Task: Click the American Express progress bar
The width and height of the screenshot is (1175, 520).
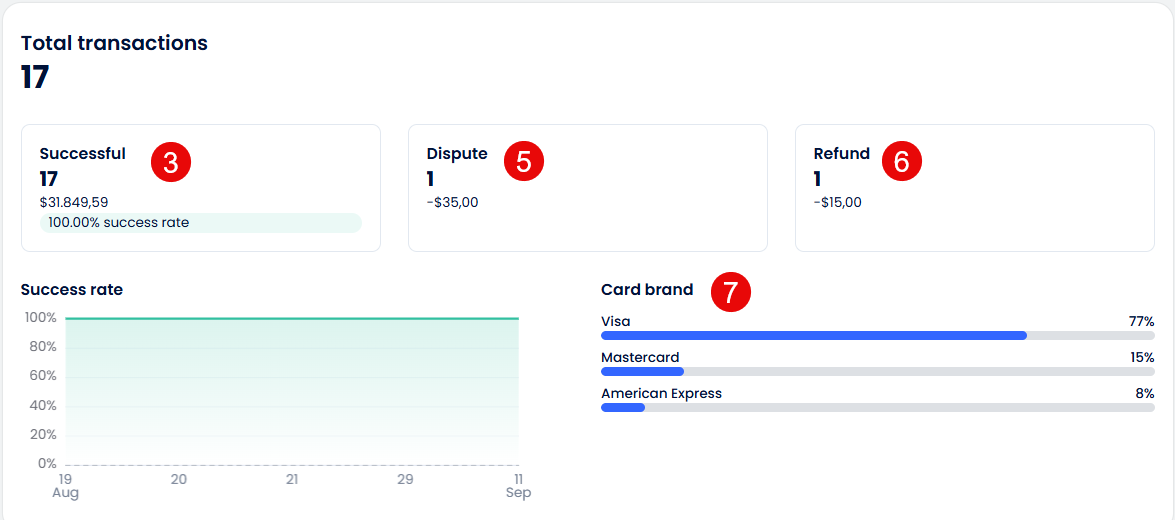Action: (877, 408)
